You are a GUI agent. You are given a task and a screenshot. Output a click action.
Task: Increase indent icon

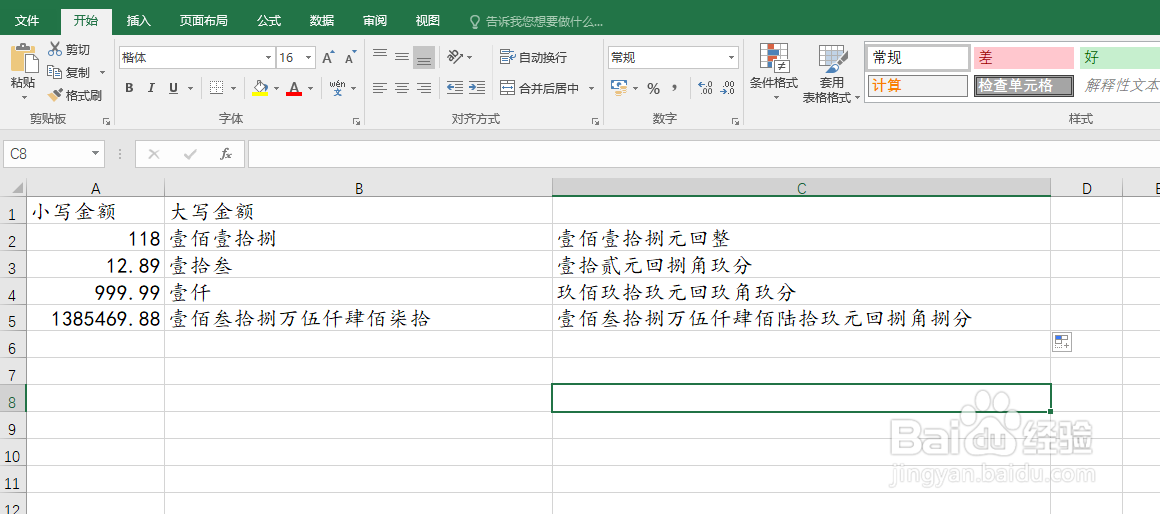tap(477, 88)
